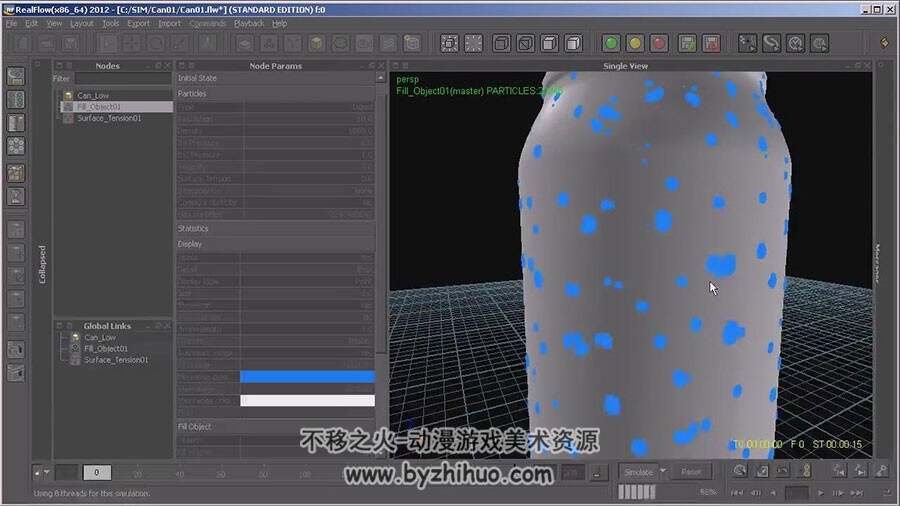Viewport: 900px width, 506px height.
Task: Click the globe script icon in toolbar
Action: coord(819,43)
